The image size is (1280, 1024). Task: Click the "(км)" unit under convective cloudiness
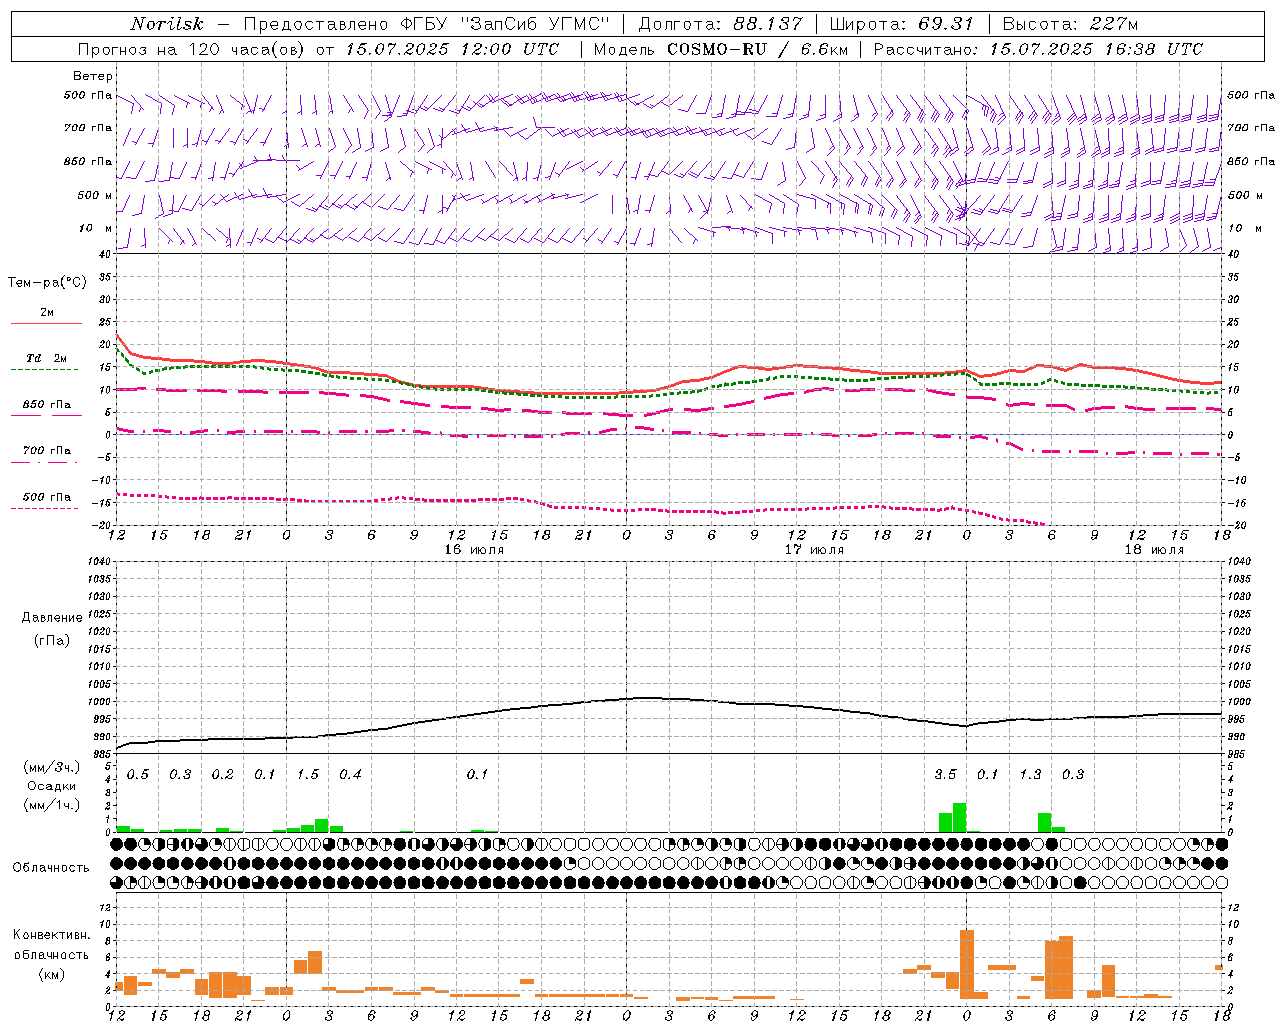tap(52, 974)
